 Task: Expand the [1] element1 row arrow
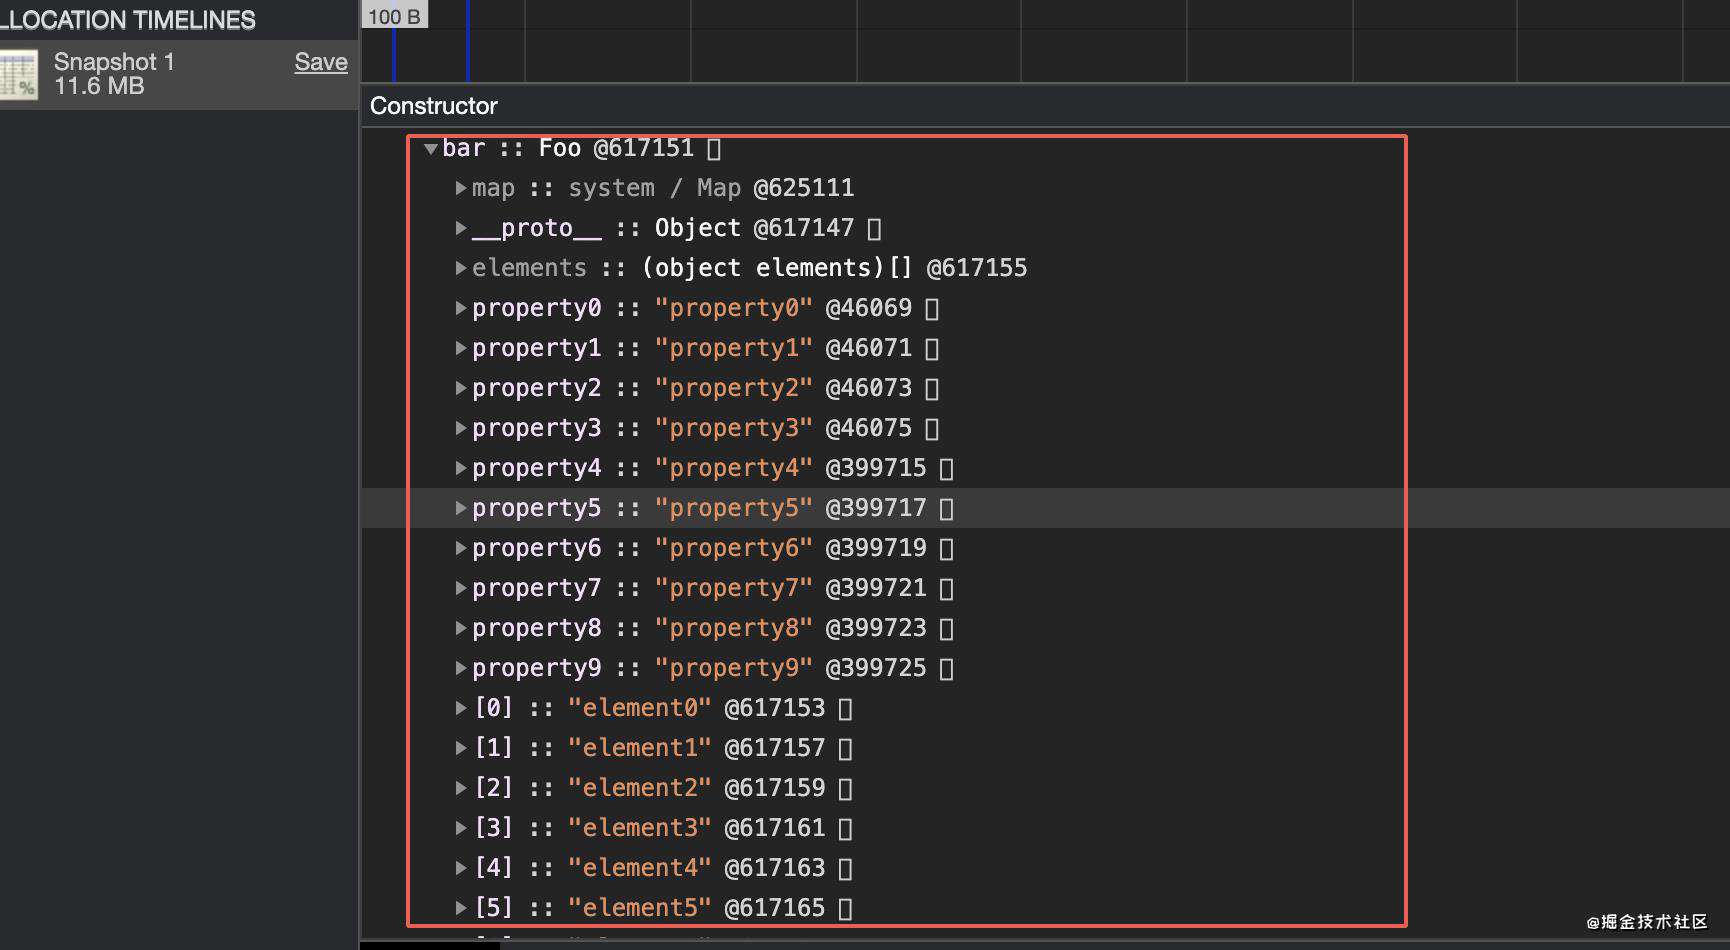coord(461,748)
